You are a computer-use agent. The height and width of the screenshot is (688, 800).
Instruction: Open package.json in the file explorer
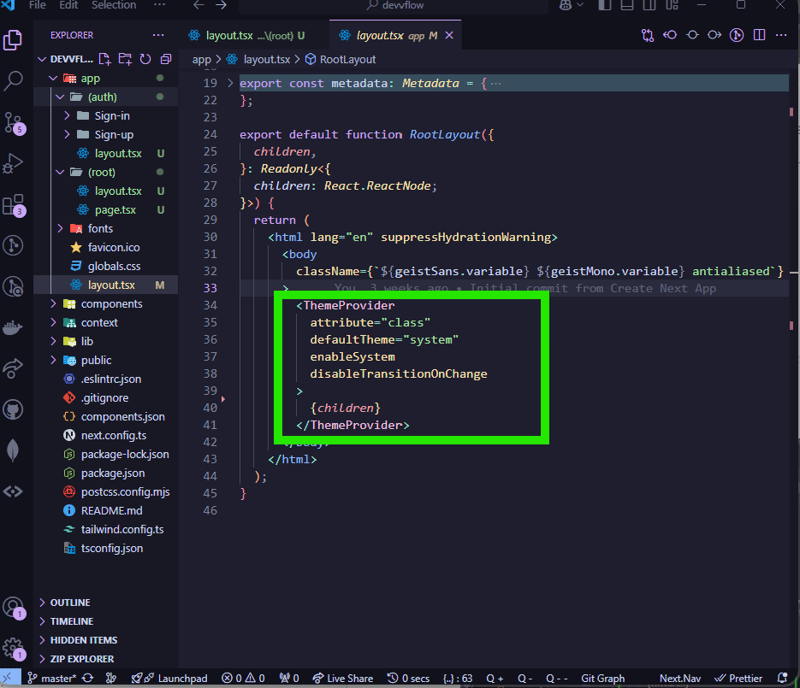[112, 473]
